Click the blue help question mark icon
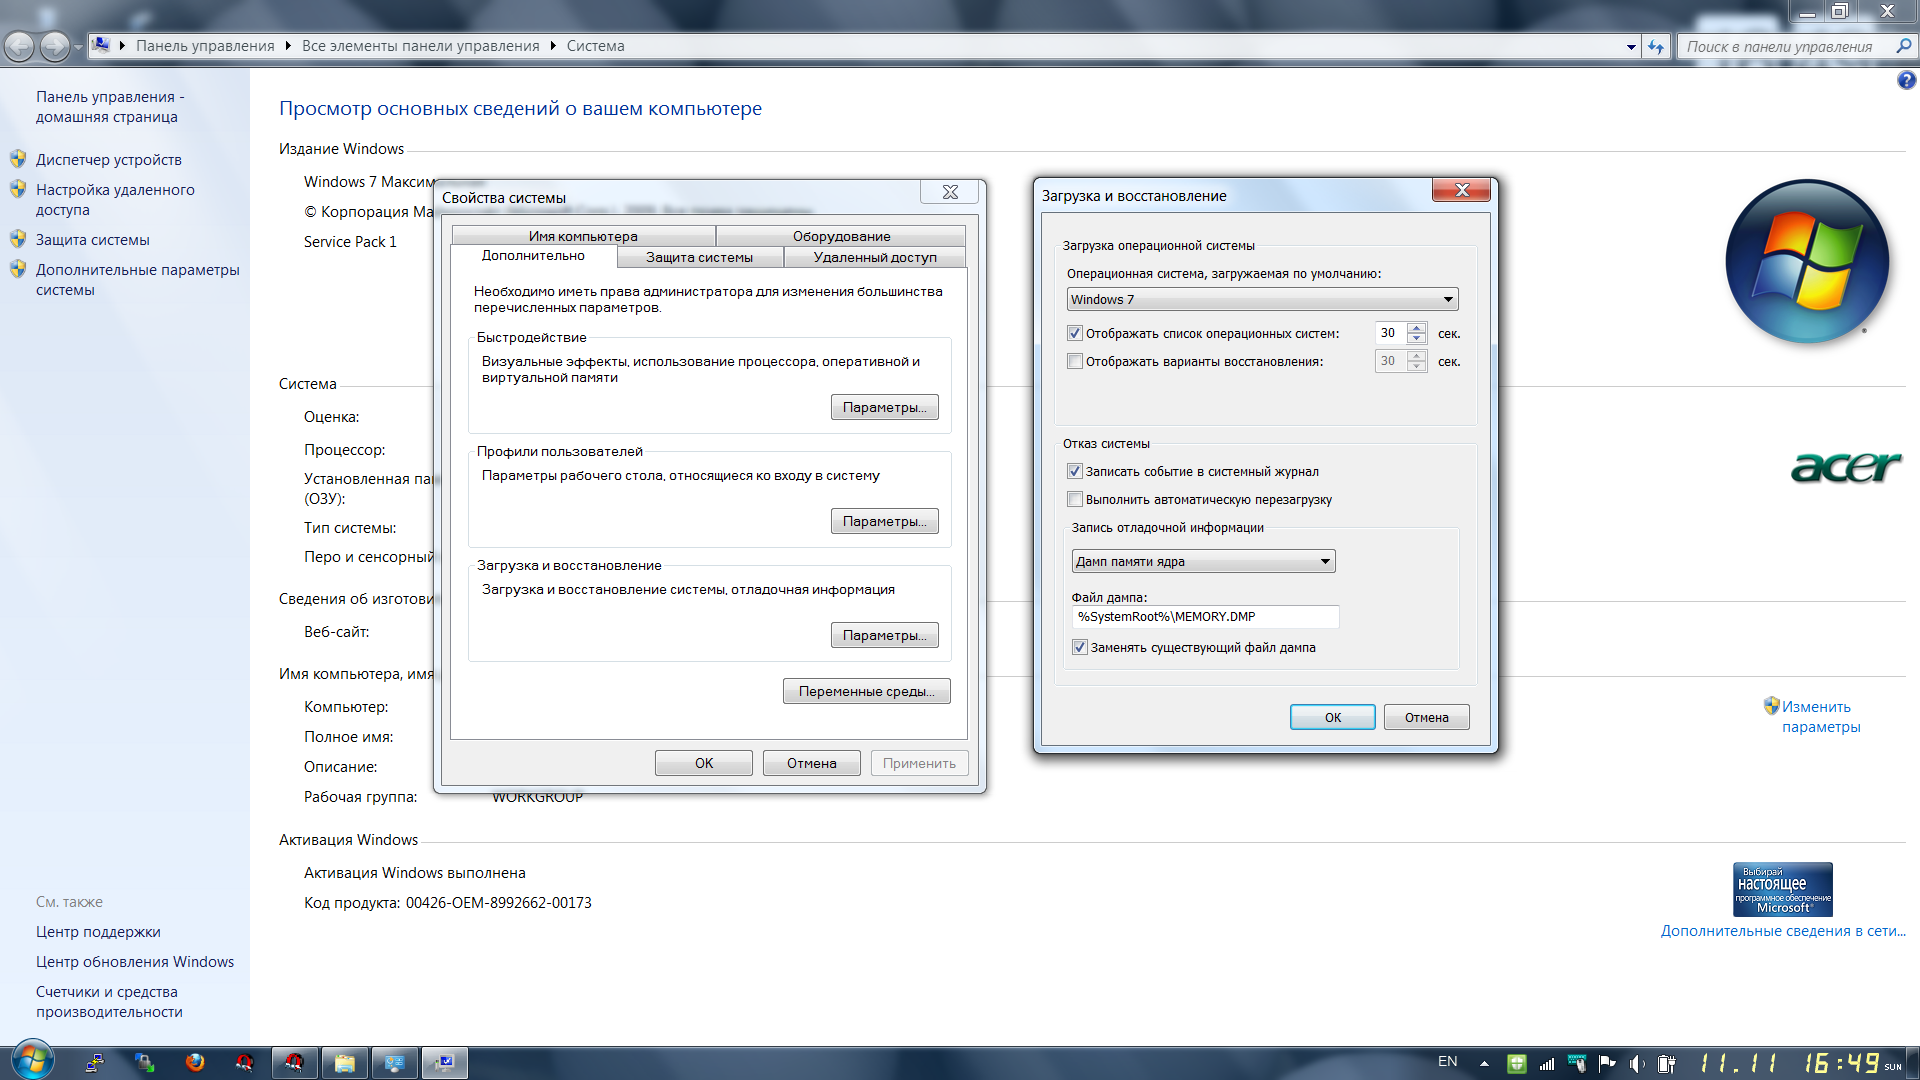This screenshot has height=1080, width=1920. (1906, 81)
